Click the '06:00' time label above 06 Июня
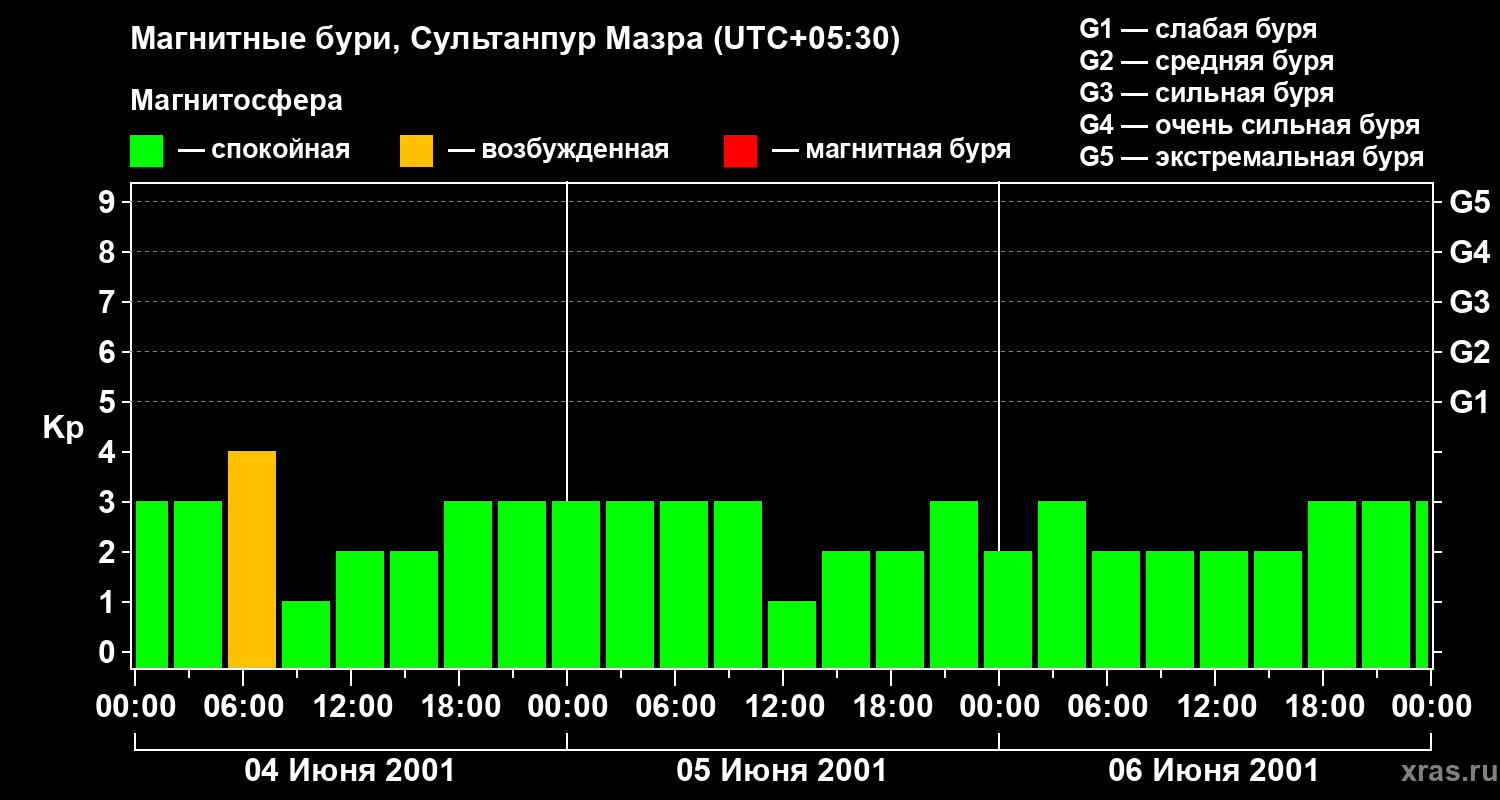 1107,707
